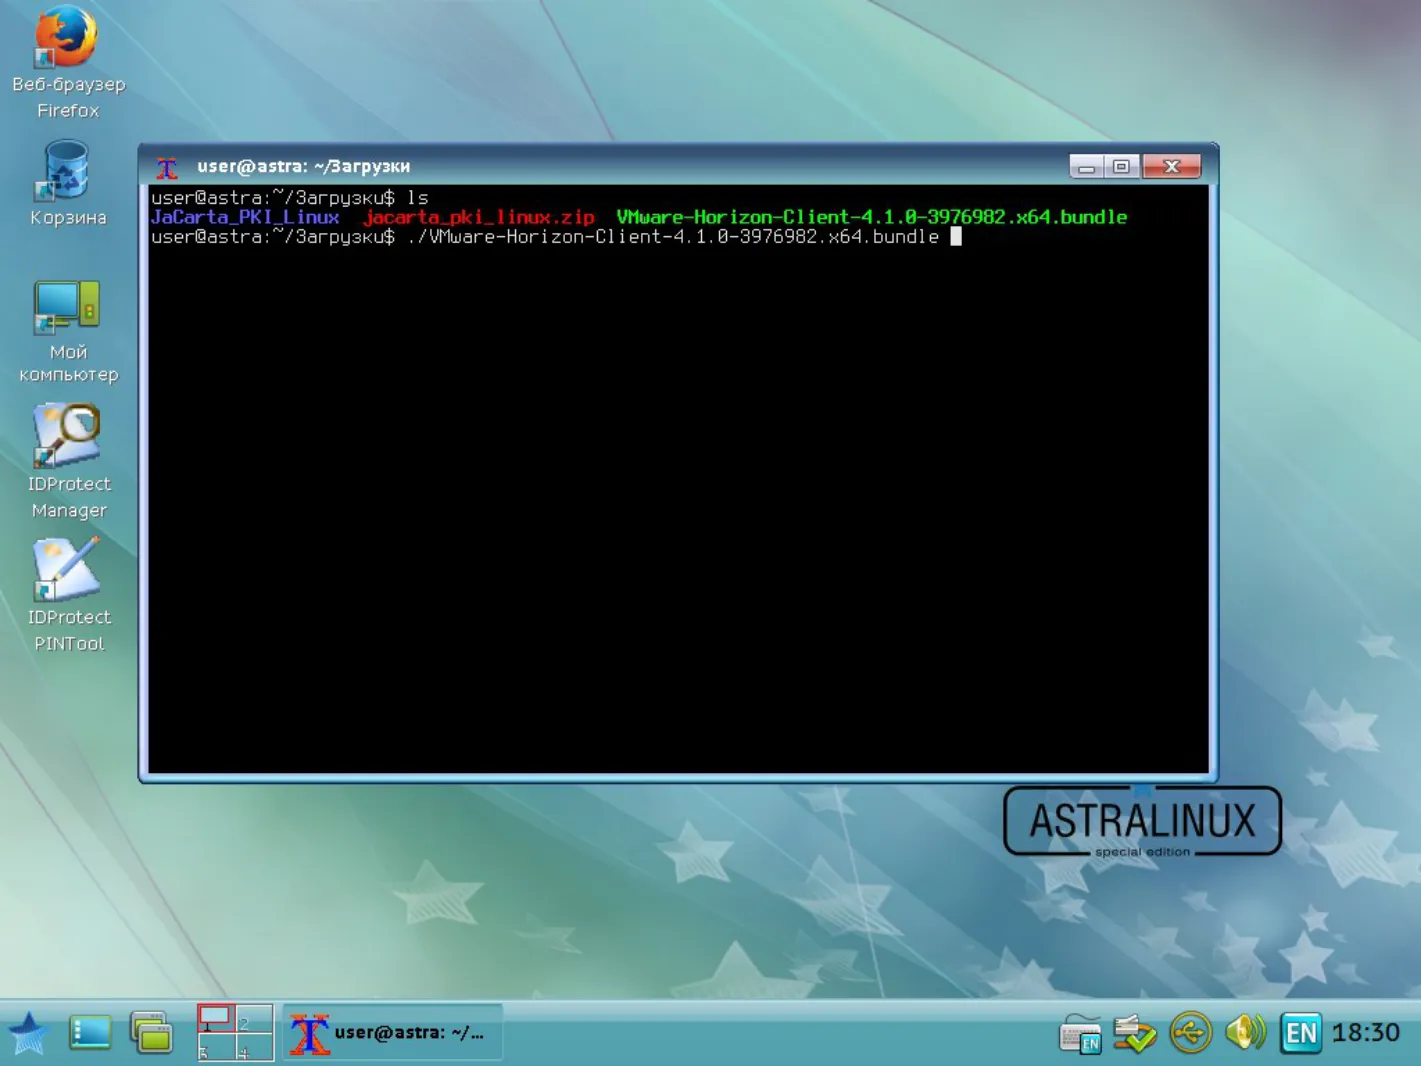Select the Корзина trash bin desktop icon
This screenshot has height=1066, width=1421.
click(x=67, y=184)
